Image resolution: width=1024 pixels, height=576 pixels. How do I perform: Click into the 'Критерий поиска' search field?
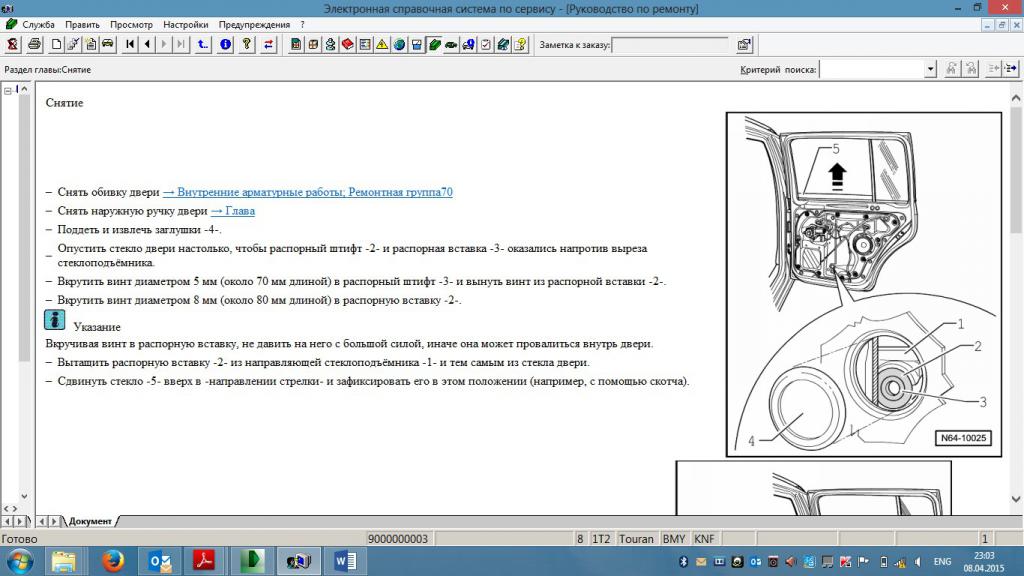(x=872, y=69)
